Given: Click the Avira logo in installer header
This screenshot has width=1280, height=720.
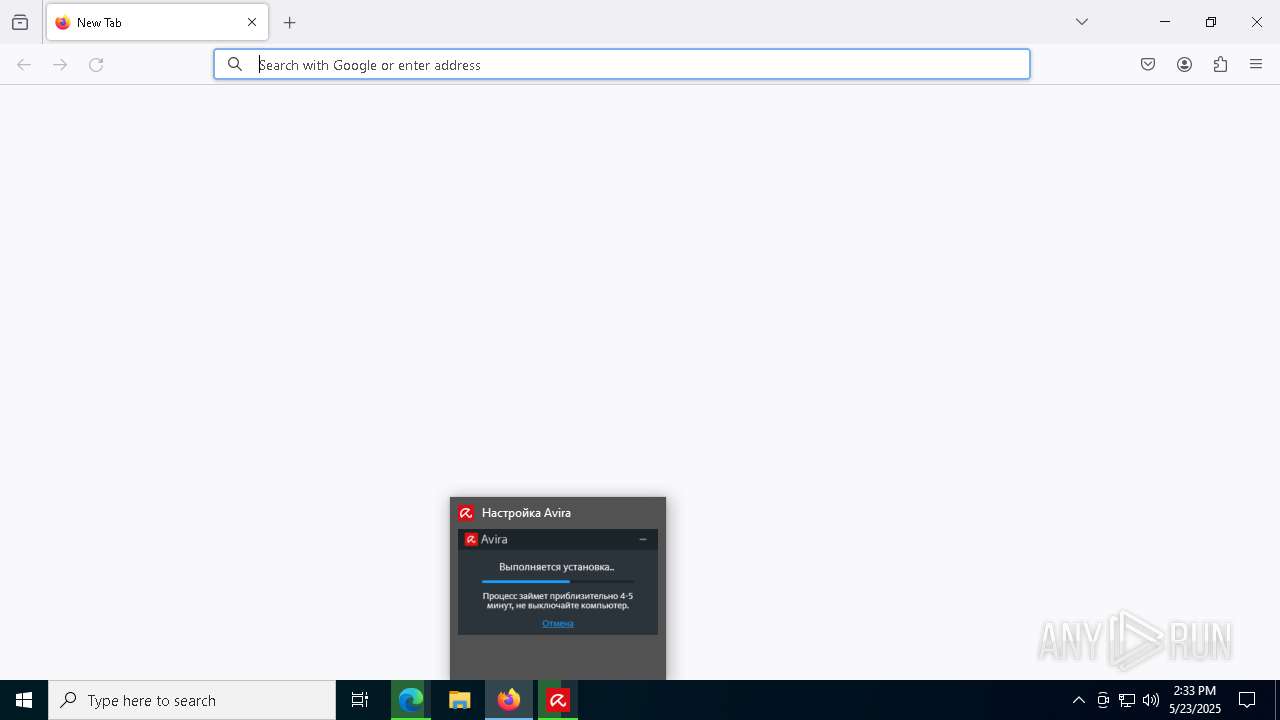Looking at the screenshot, I should [471, 539].
